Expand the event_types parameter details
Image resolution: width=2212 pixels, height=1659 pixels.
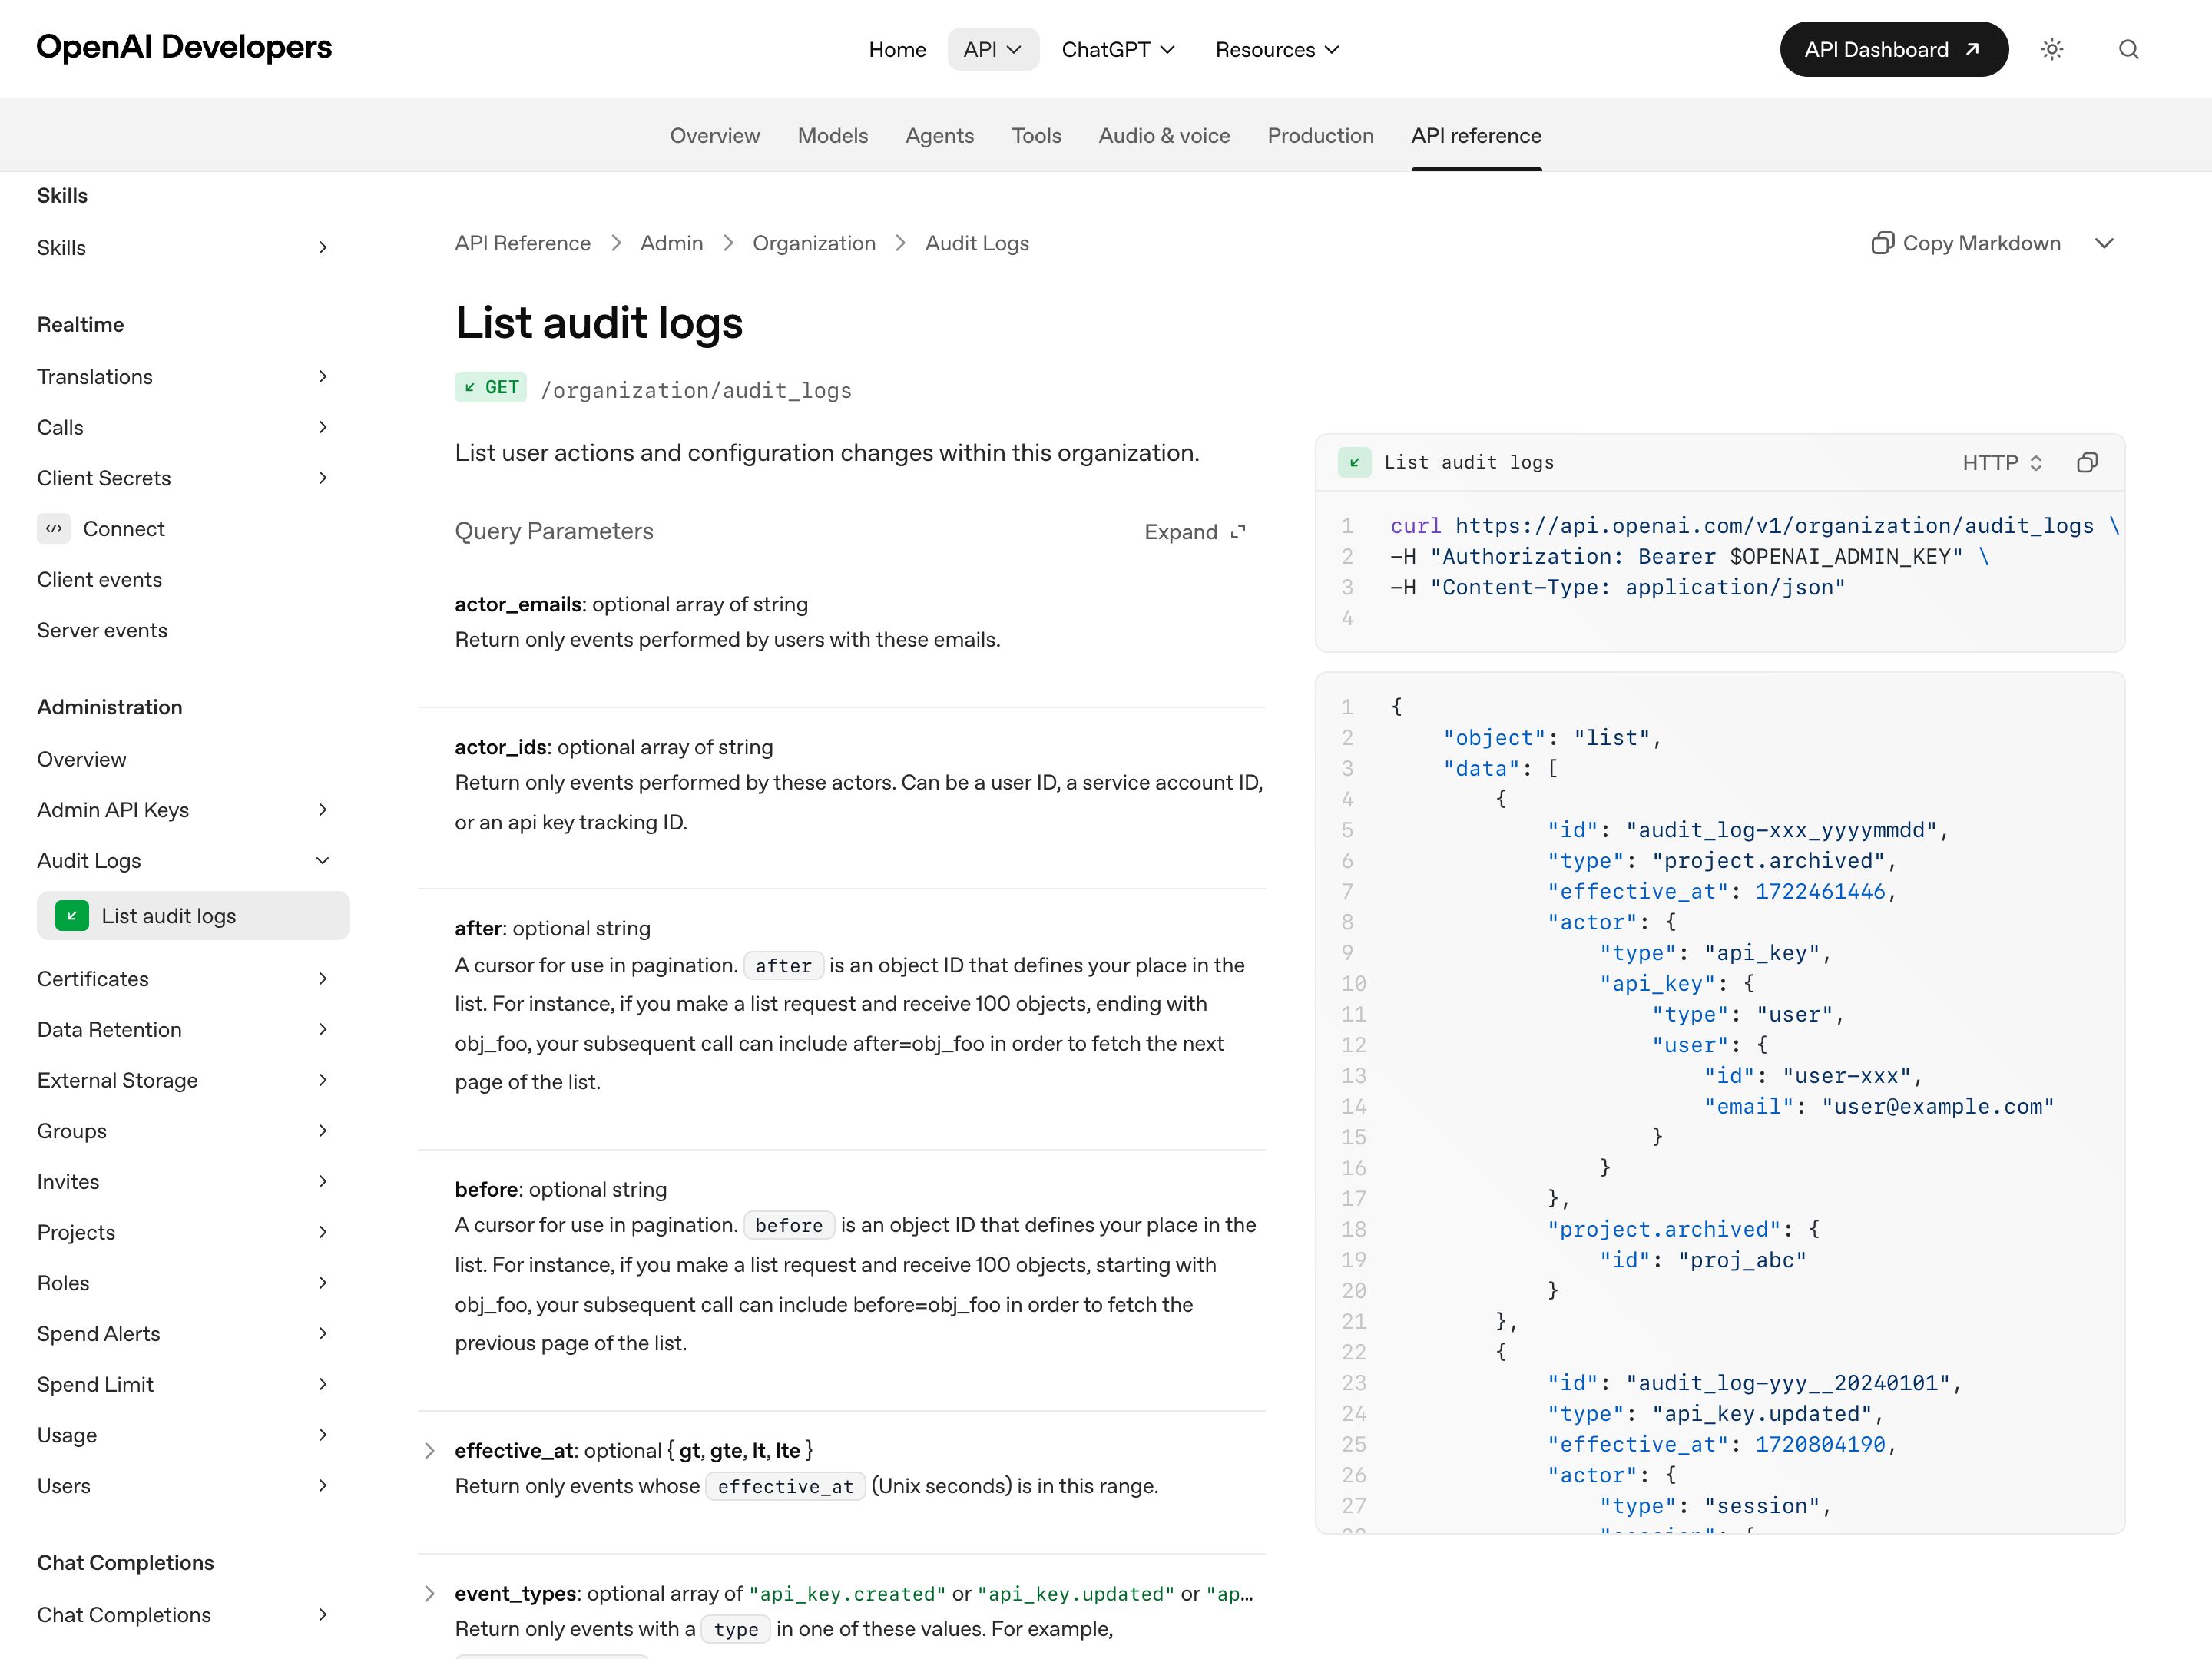pos(429,1594)
